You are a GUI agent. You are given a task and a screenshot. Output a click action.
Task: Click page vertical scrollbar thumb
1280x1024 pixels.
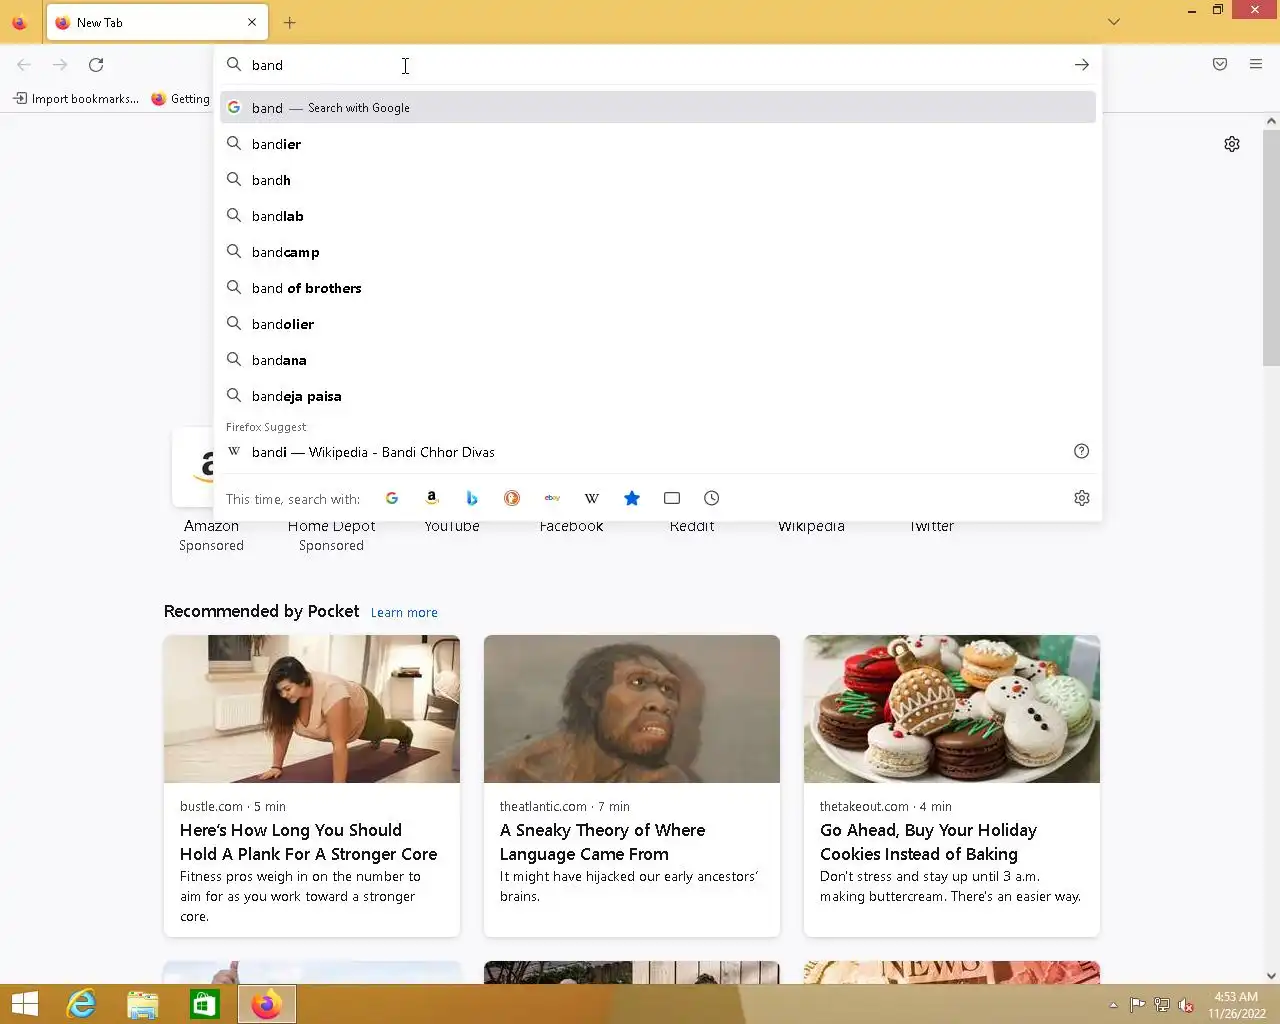point(1271,247)
